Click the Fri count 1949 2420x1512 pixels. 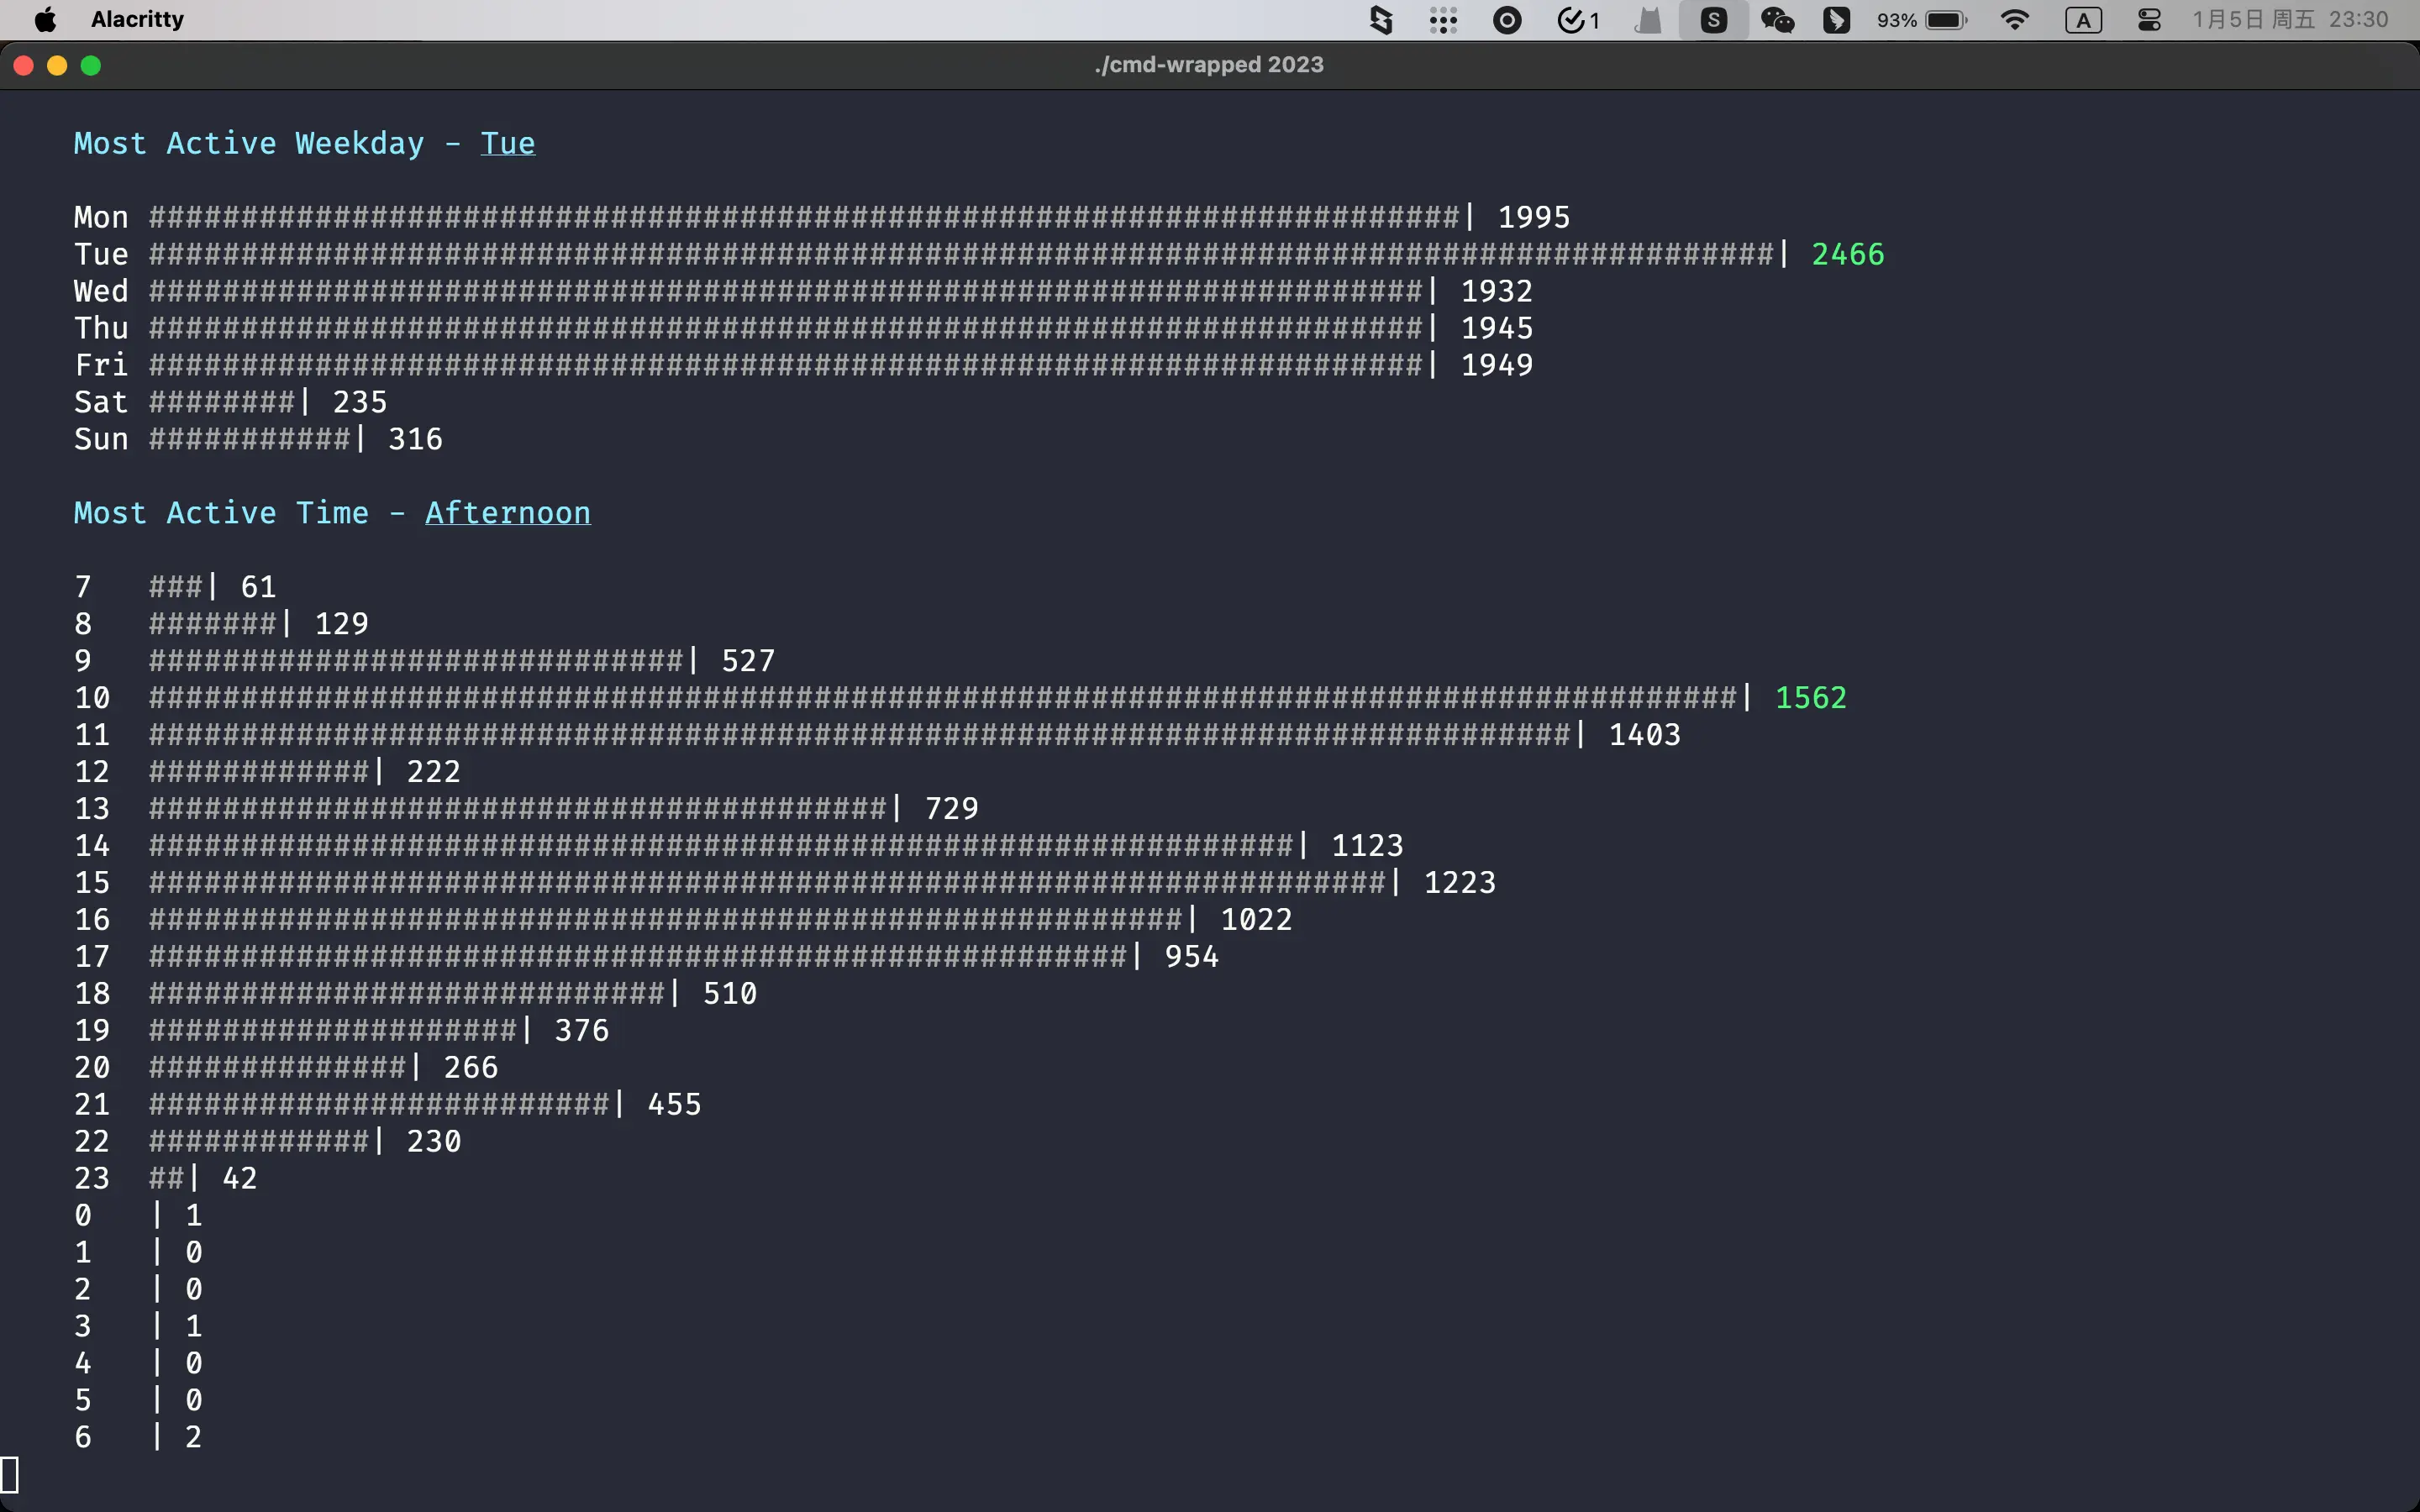pos(1497,365)
